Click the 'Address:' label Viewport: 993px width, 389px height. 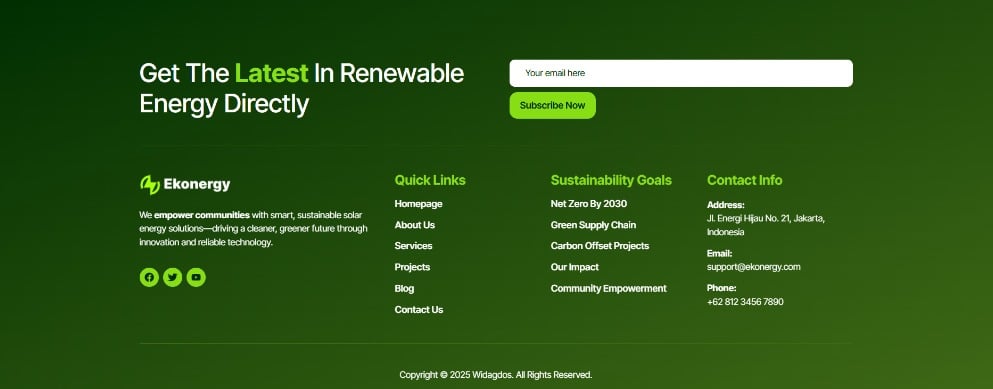tap(726, 205)
